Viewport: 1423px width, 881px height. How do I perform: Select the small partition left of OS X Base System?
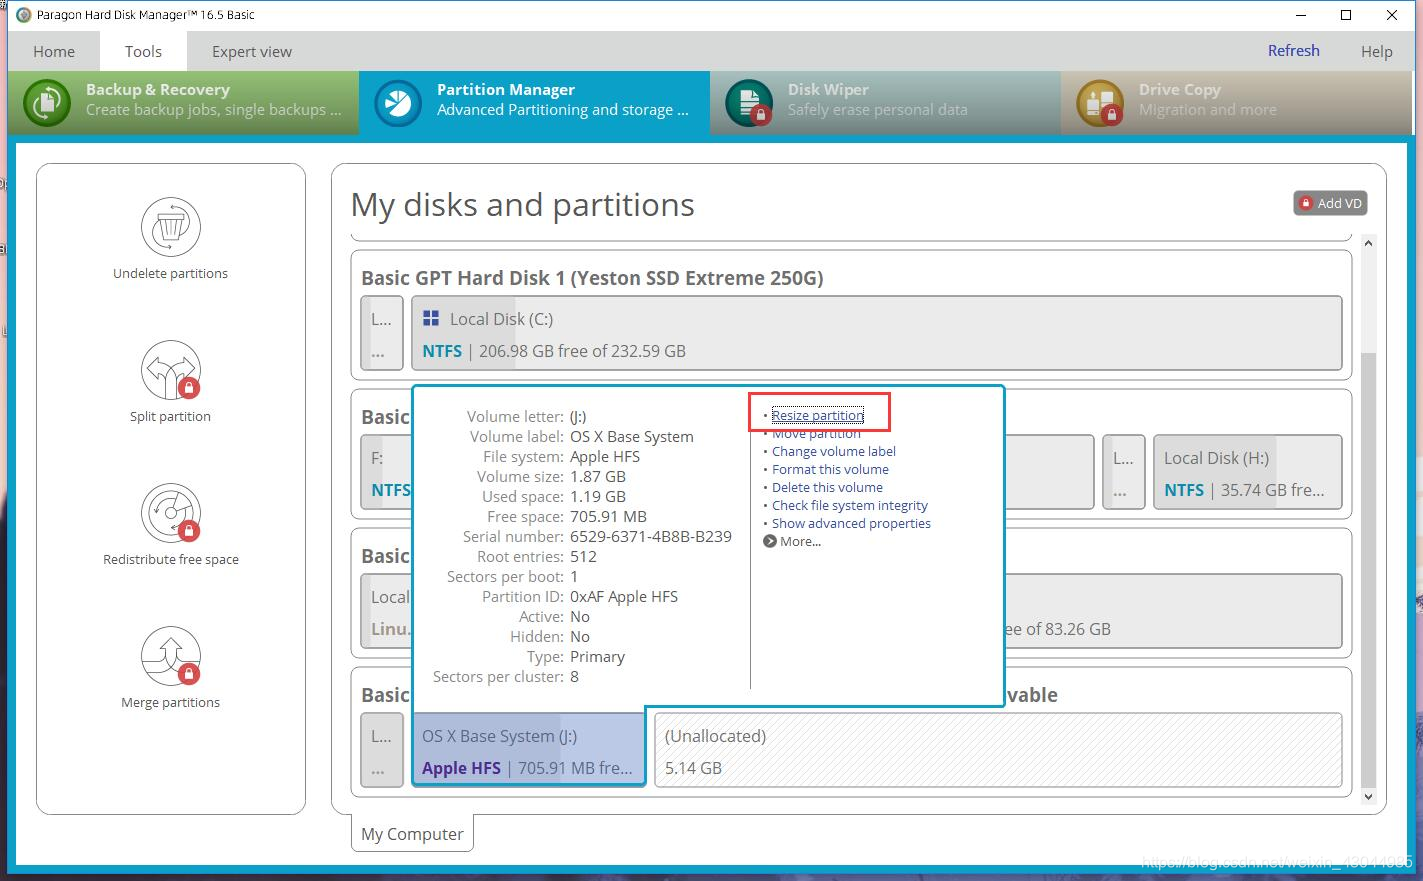[x=381, y=750]
